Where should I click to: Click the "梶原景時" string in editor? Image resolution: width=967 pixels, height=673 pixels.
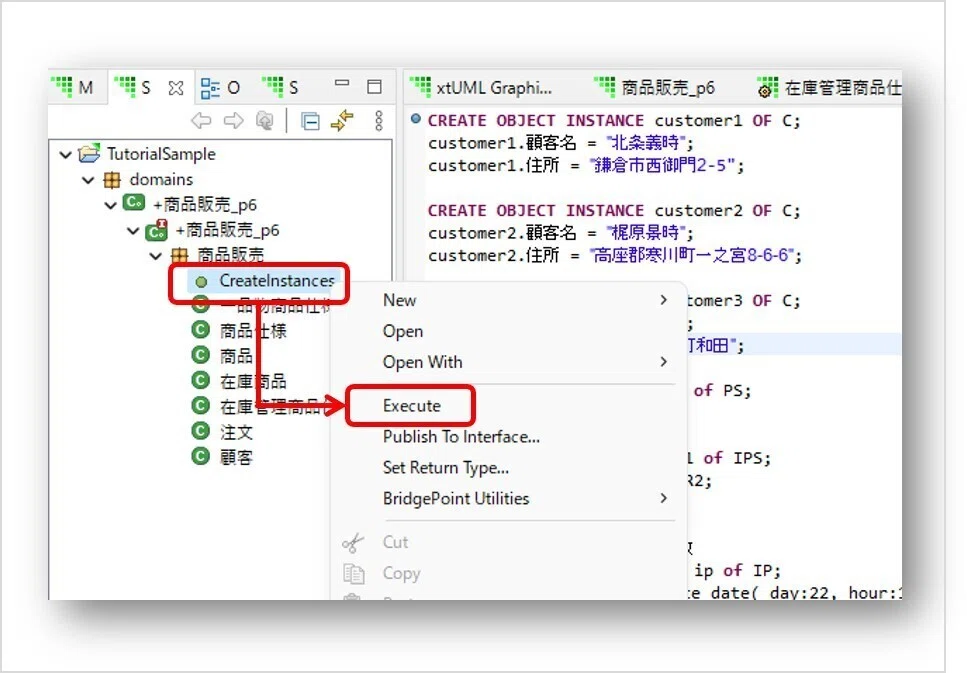pos(646,233)
